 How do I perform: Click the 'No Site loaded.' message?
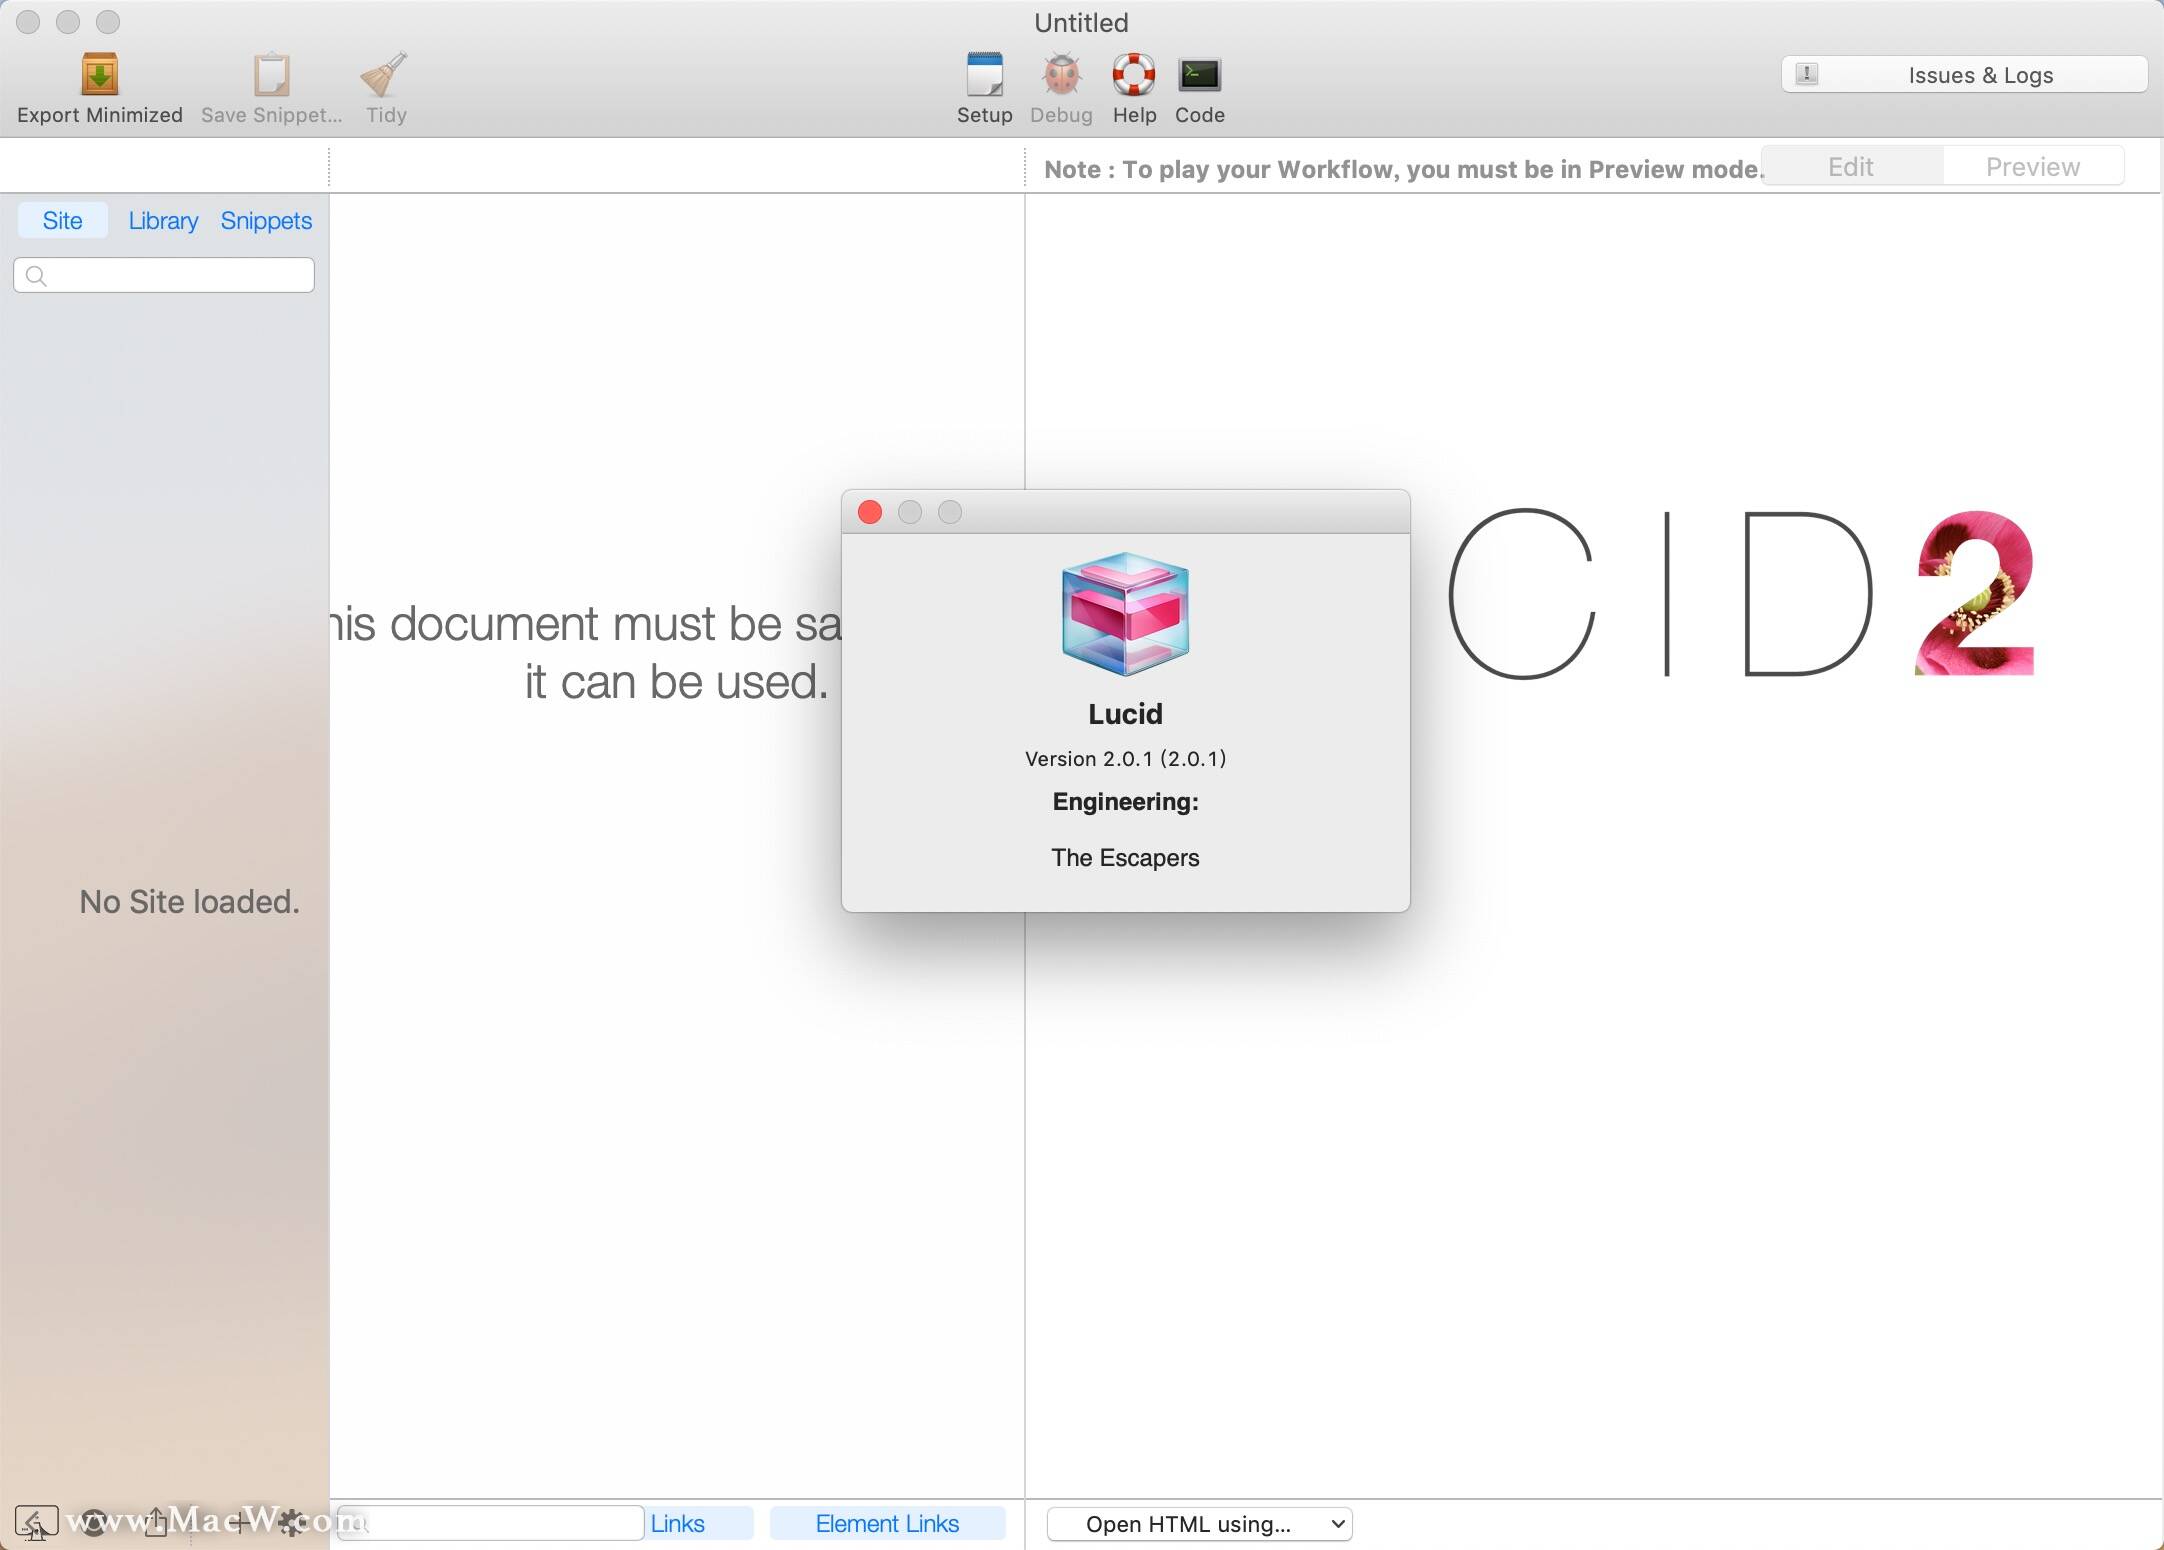190,901
